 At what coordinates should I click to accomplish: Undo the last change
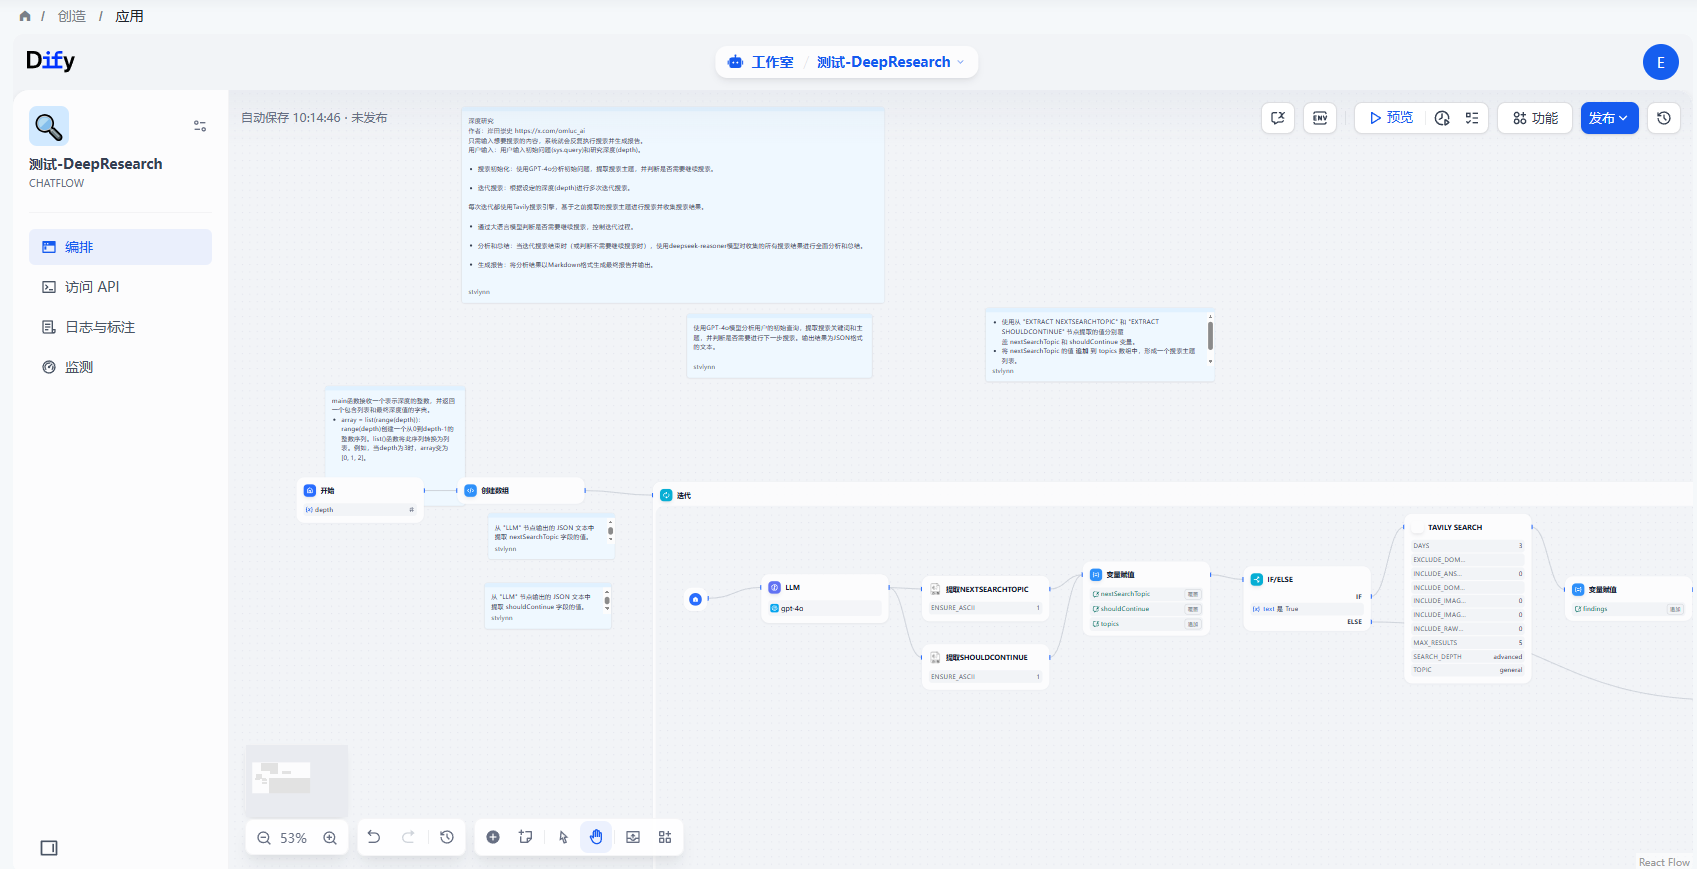point(374,837)
